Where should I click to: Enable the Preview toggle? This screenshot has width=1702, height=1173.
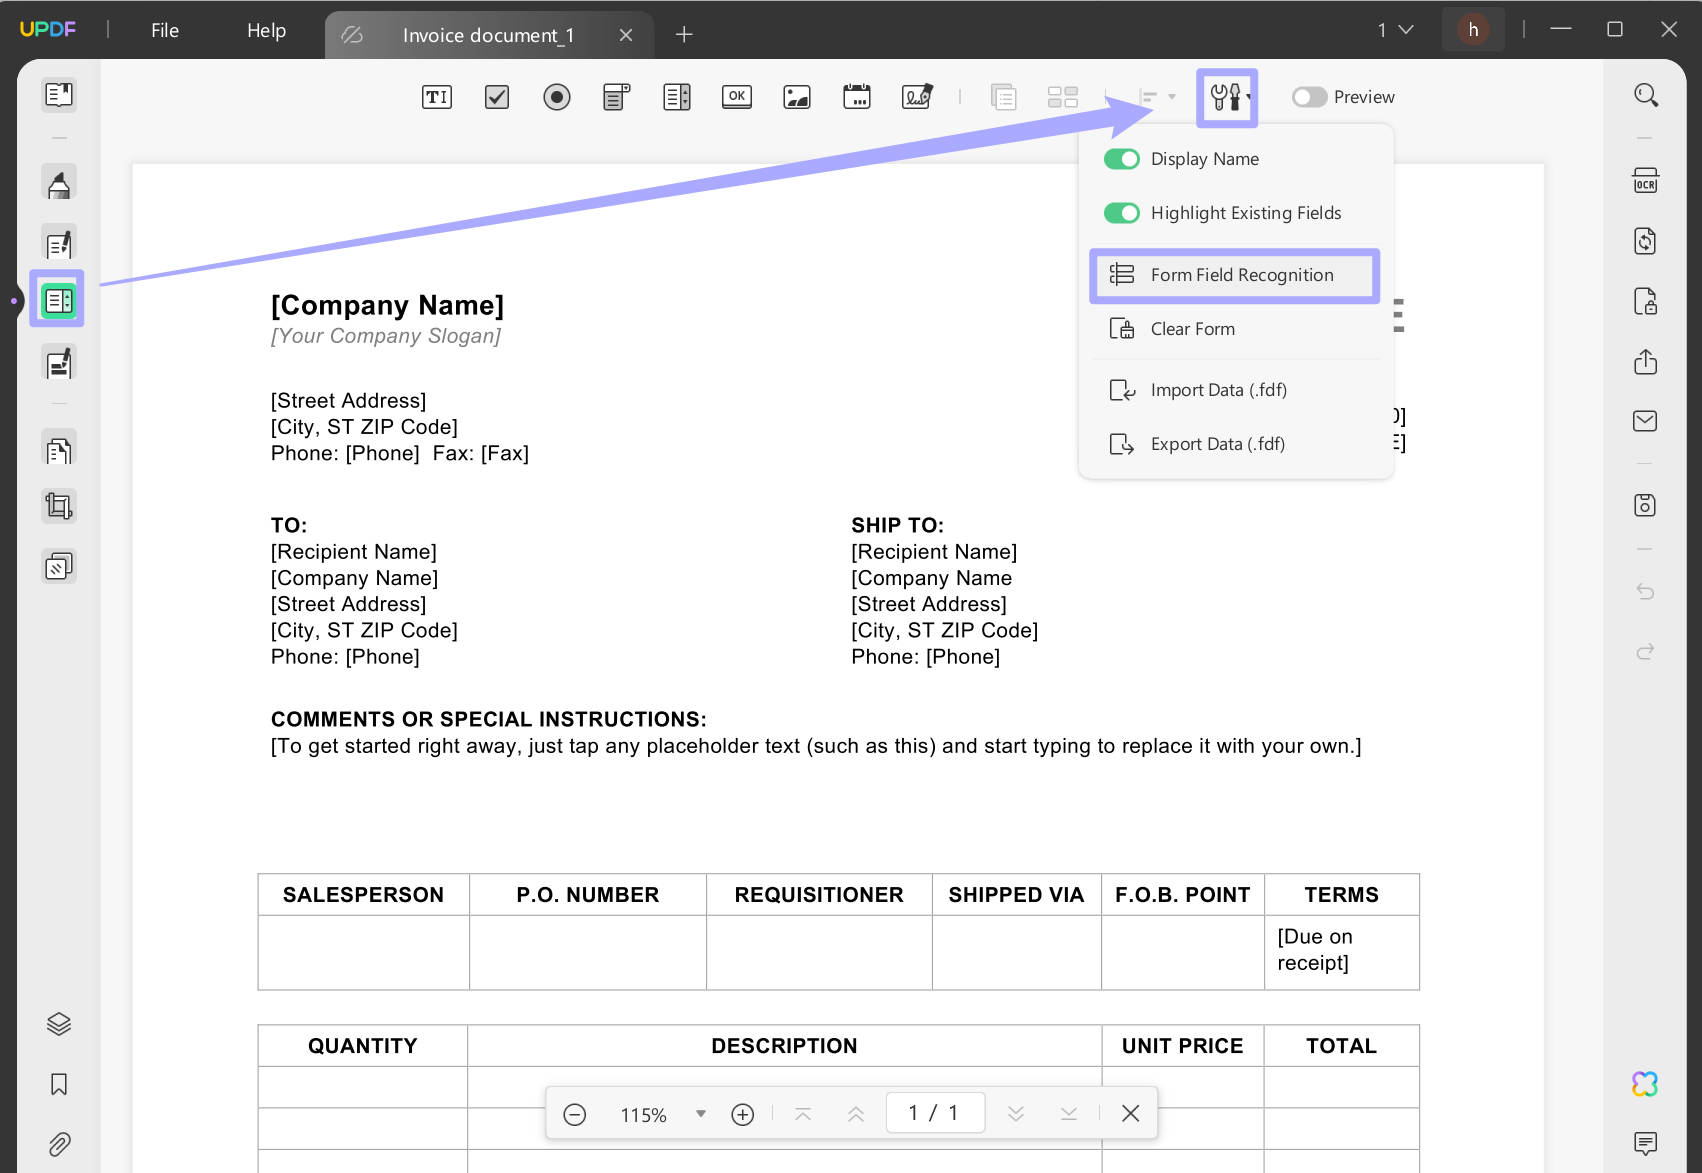1309,96
